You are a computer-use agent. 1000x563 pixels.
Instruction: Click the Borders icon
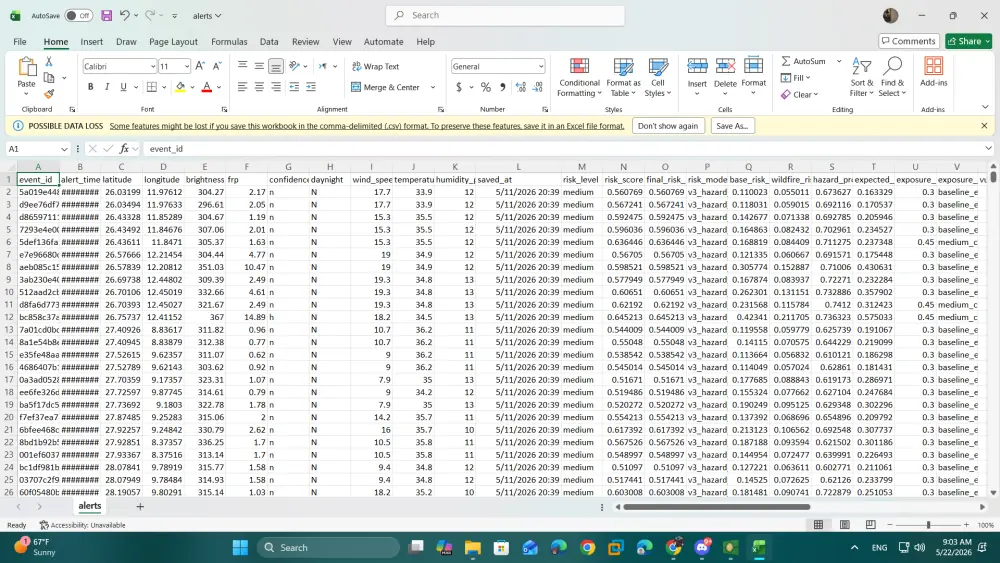(x=152, y=87)
